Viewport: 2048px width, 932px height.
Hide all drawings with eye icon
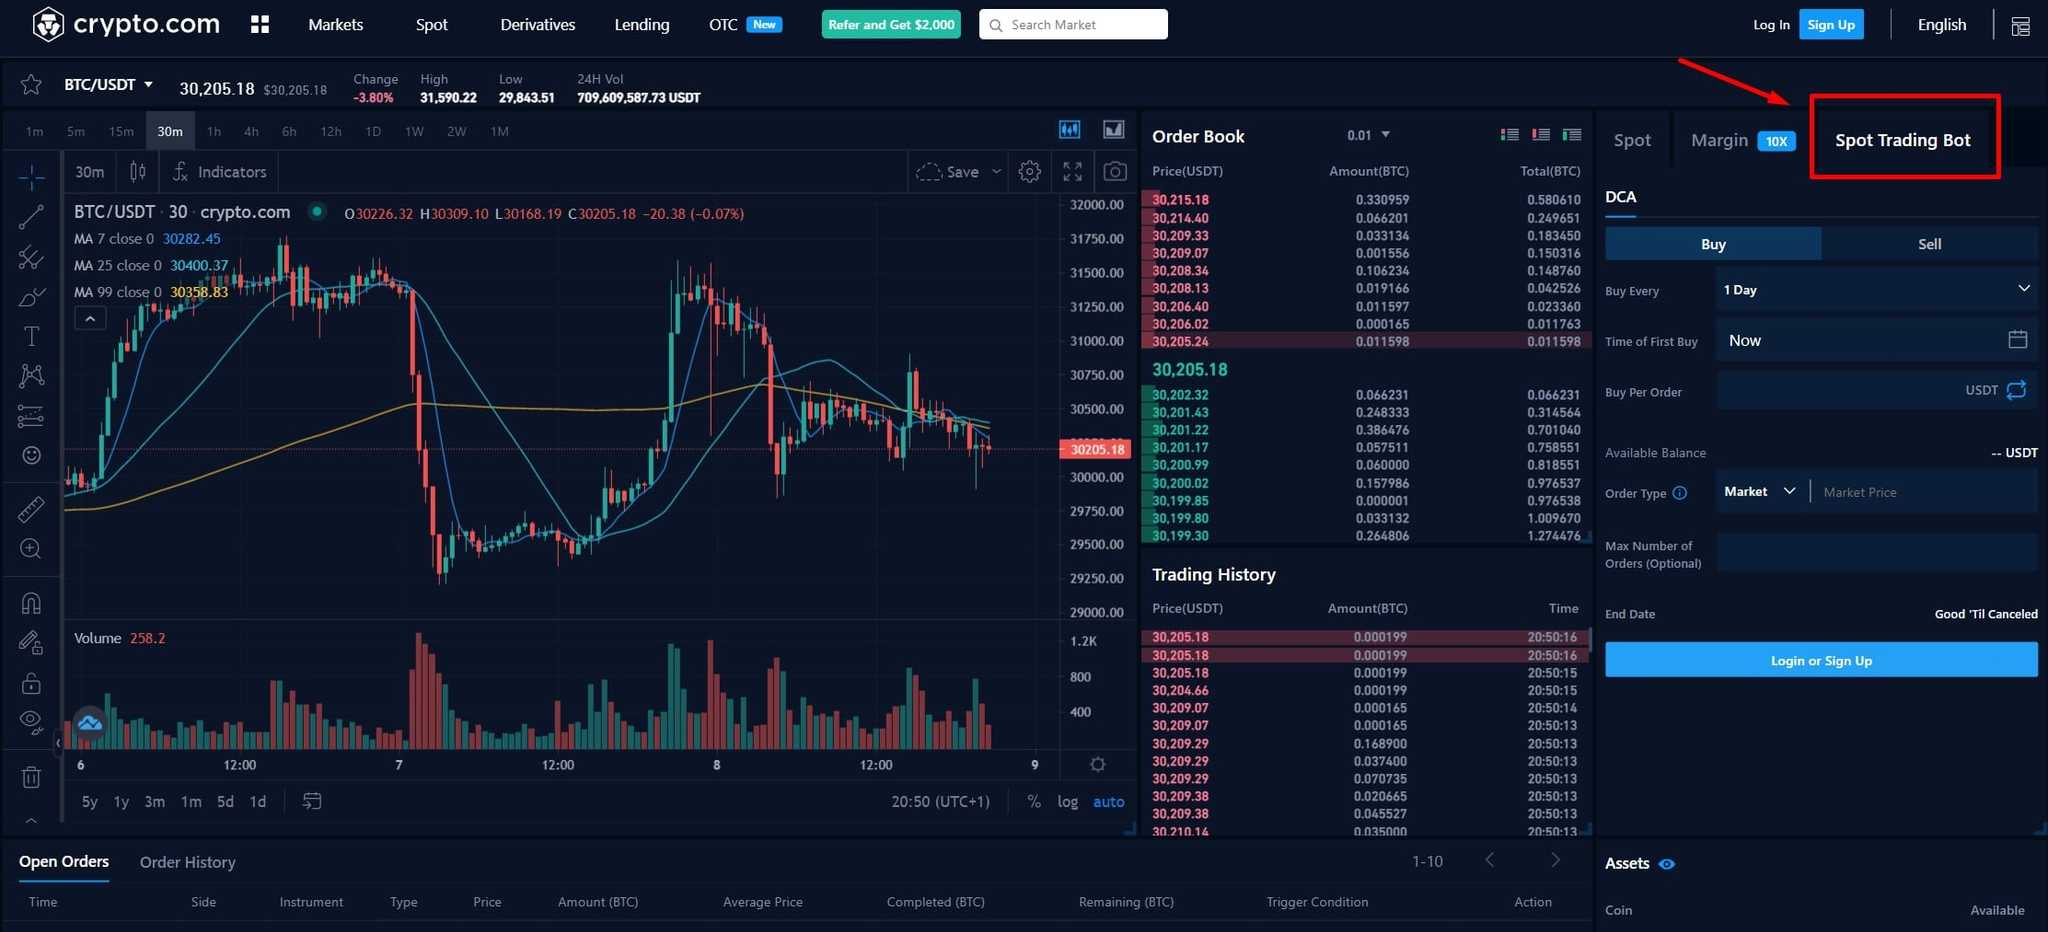click(31, 722)
